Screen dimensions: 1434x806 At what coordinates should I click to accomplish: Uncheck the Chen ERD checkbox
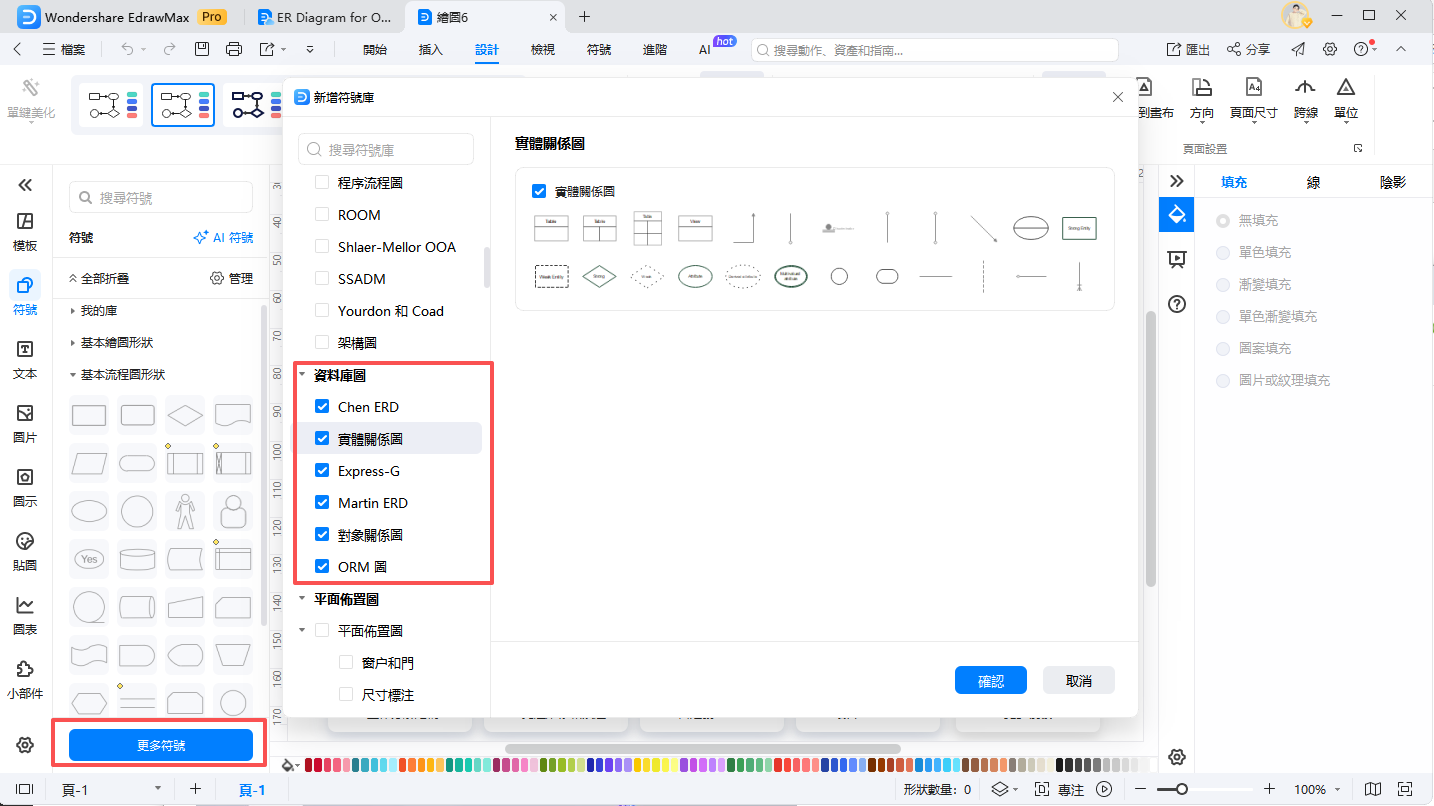[322, 407]
